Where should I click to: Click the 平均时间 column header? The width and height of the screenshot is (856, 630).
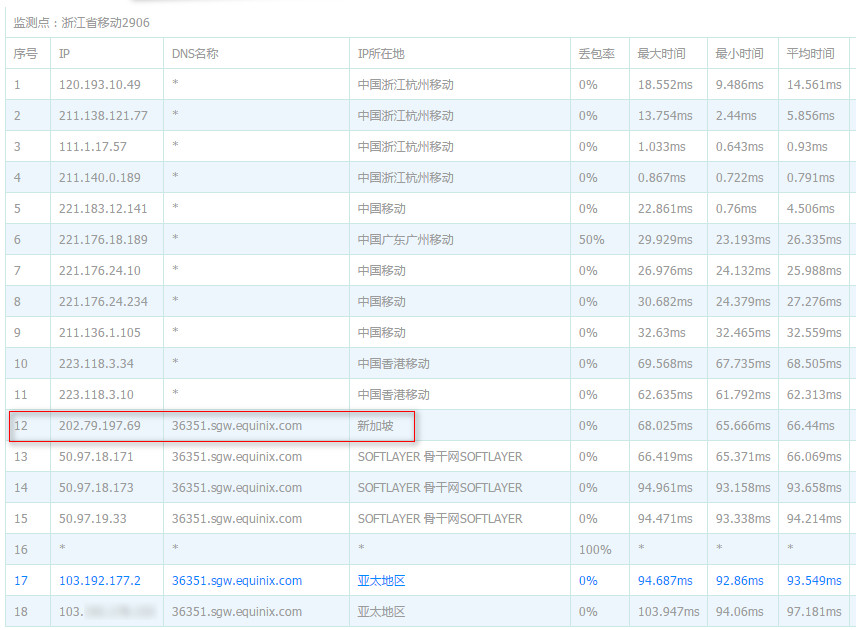click(812, 53)
